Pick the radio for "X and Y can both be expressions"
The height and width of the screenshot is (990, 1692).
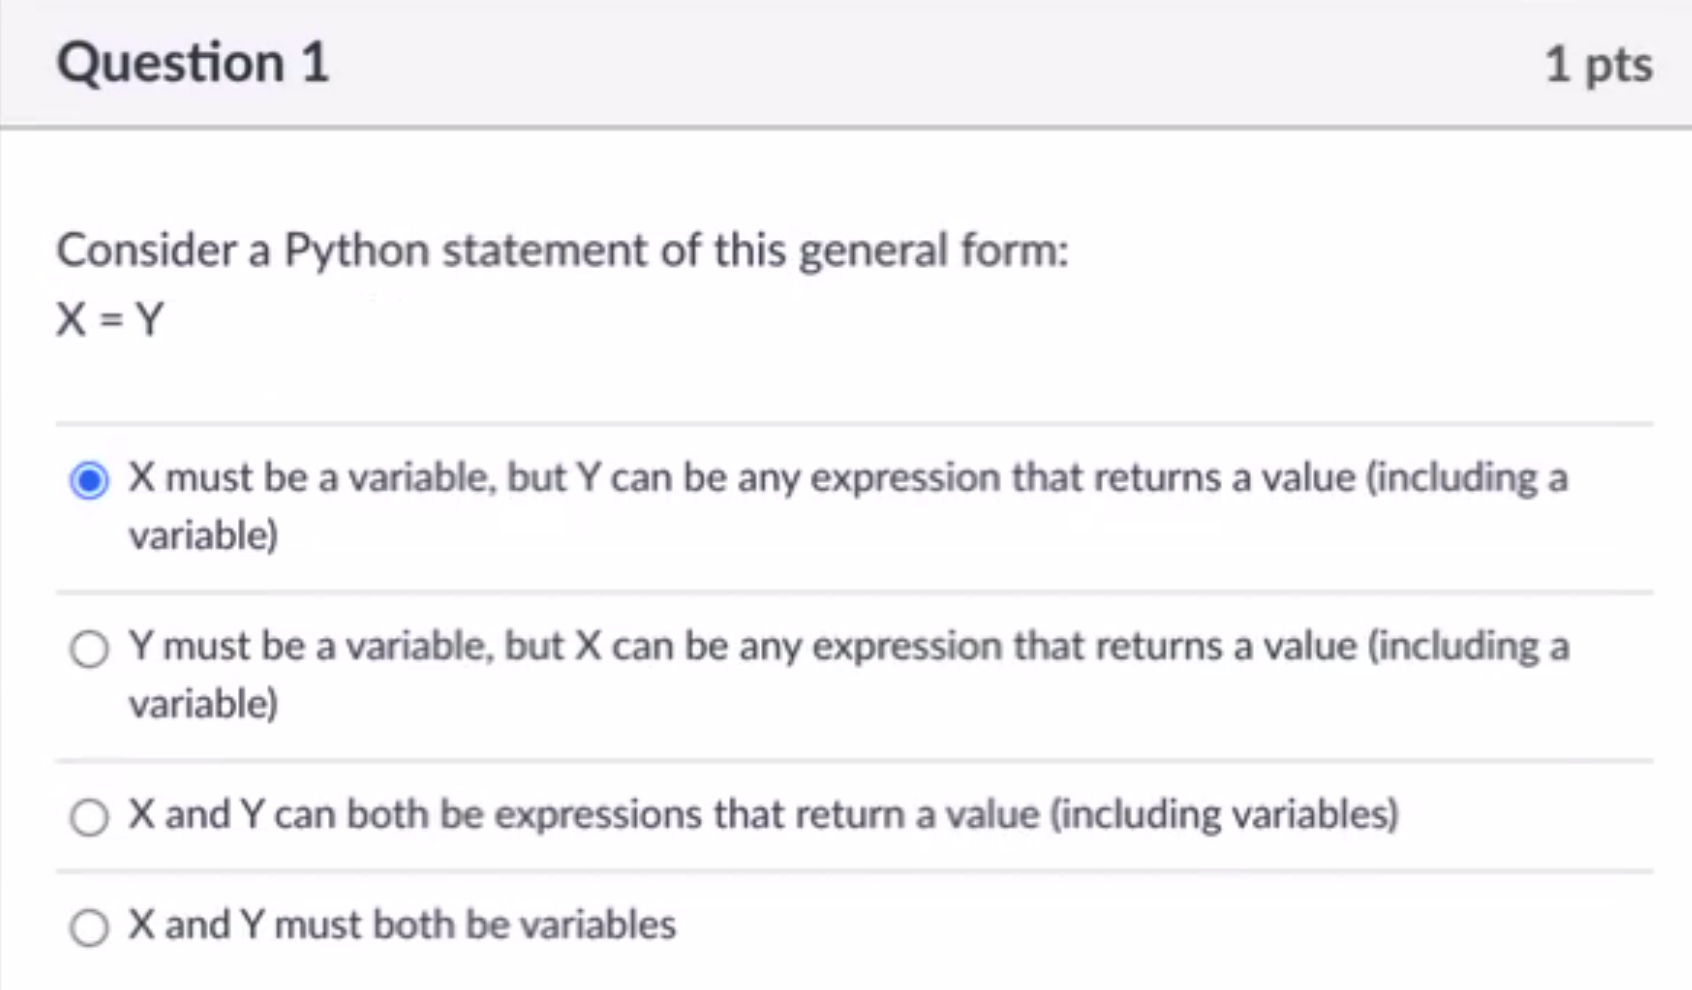coord(89,817)
